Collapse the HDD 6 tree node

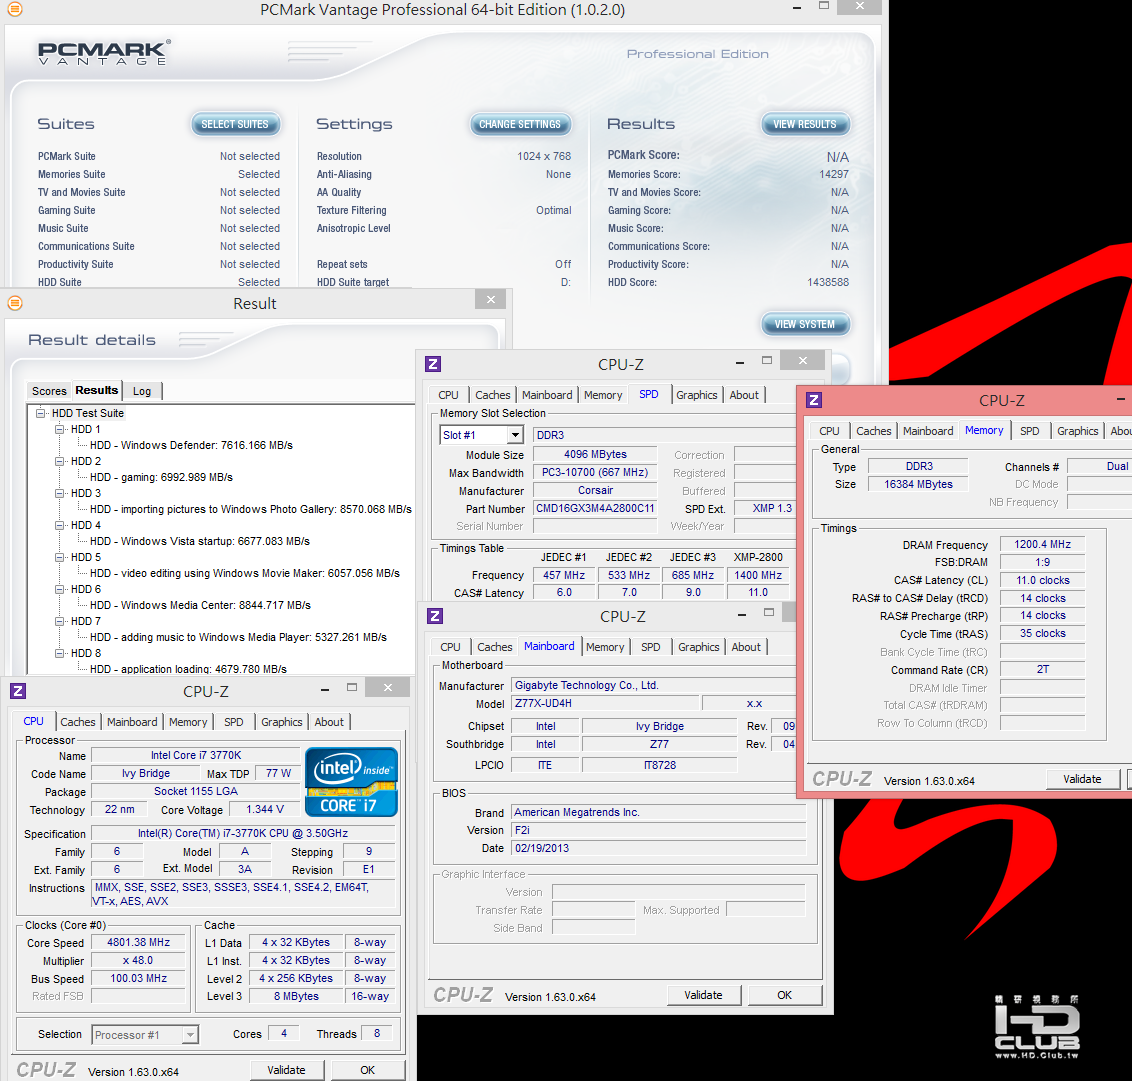60,589
